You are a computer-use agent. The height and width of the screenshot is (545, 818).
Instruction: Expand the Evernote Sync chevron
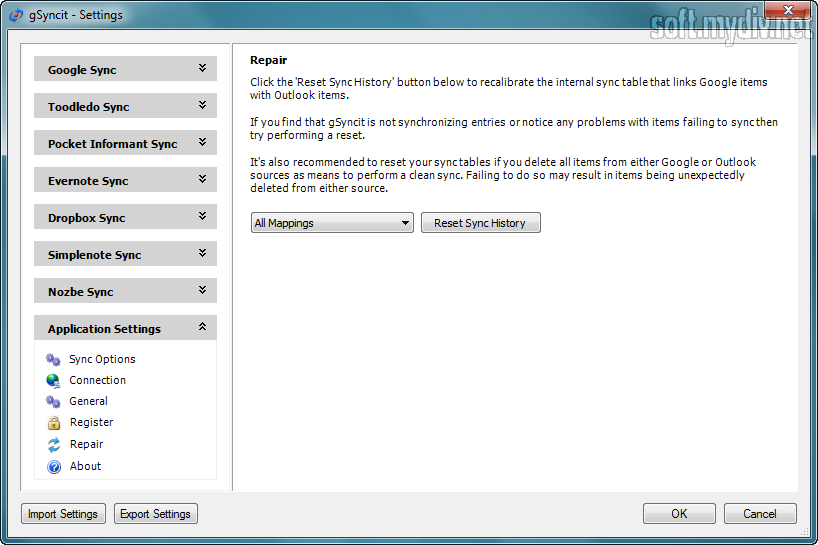[x=202, y=180]
